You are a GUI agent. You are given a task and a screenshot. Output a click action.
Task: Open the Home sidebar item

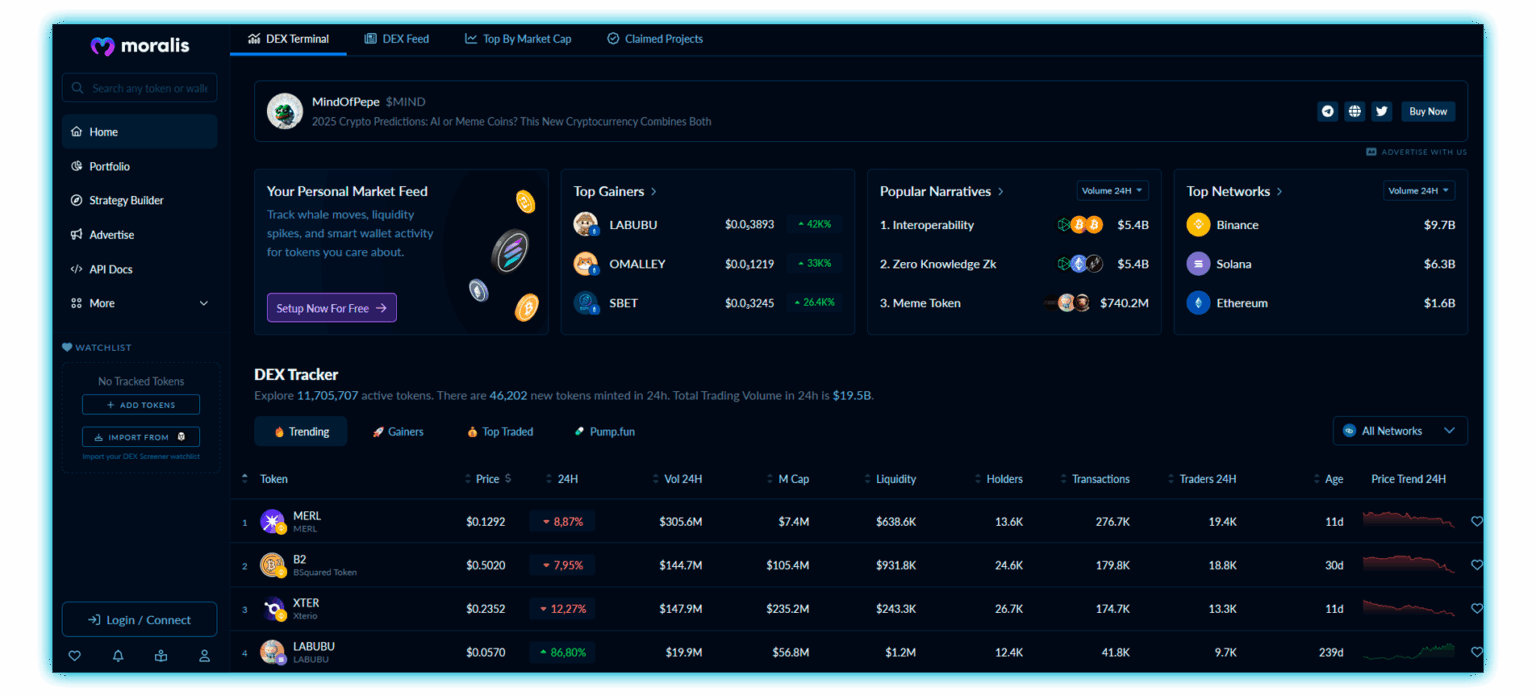[139, 132]
